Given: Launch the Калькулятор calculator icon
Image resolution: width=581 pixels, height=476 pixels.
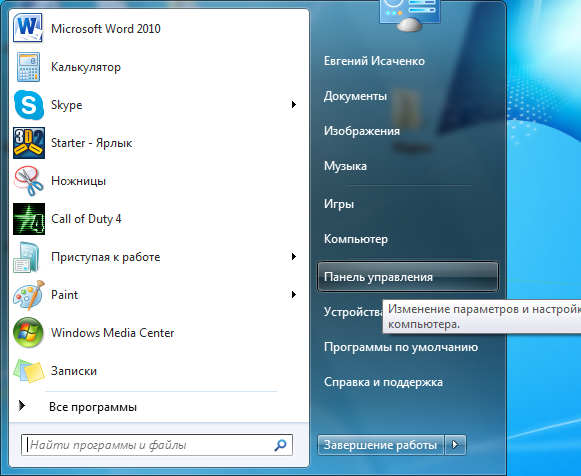Looking at the screenshot, I should click(29, 67).
